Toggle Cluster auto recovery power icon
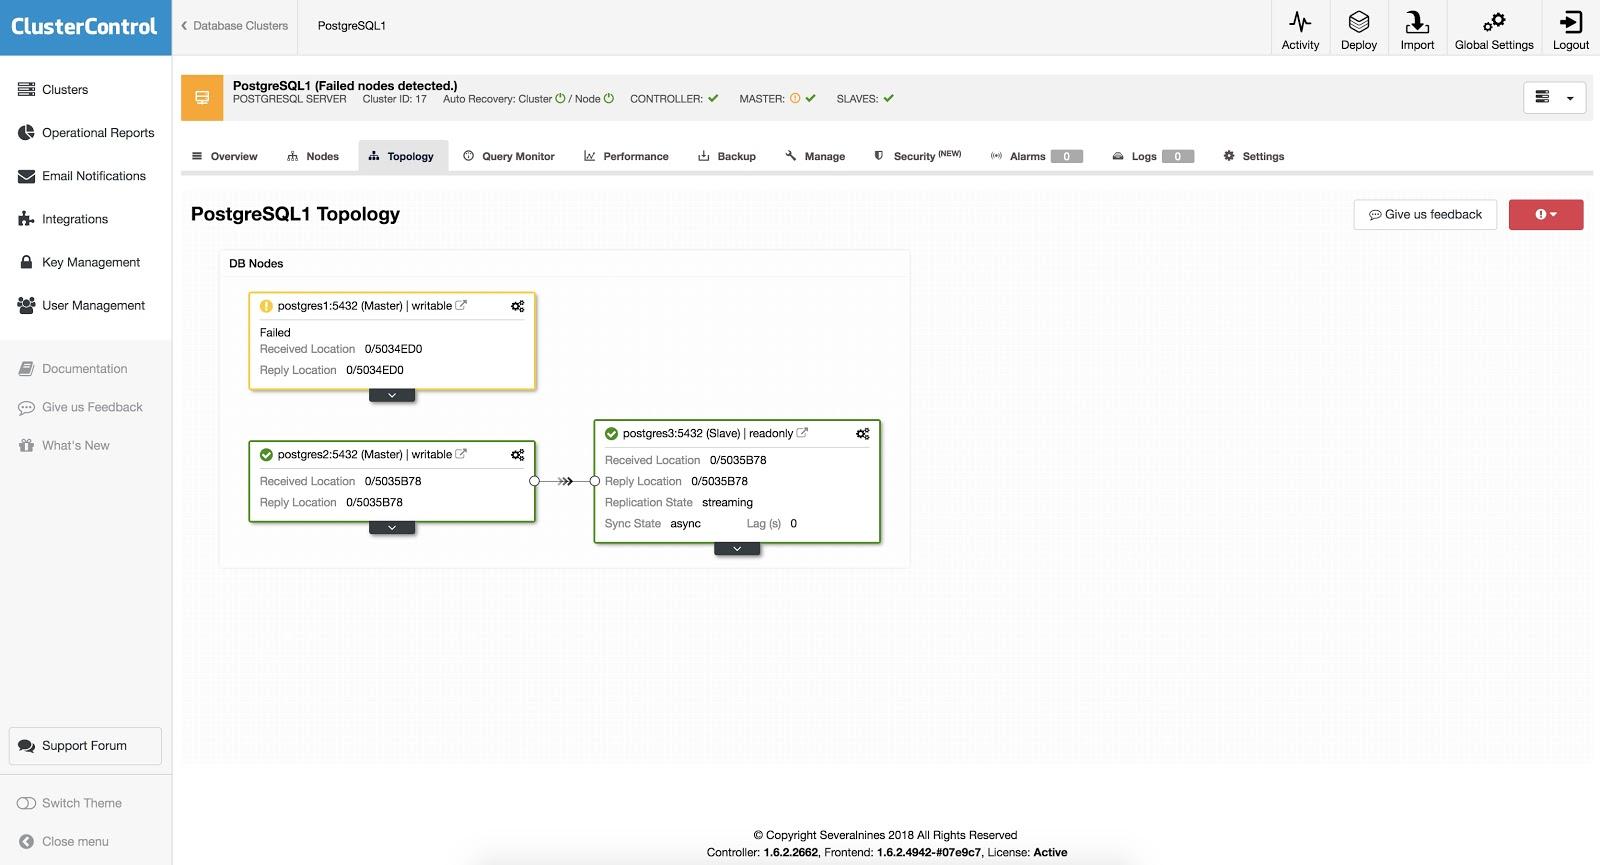Screen dimensions: 1600x865 [560, 99]
